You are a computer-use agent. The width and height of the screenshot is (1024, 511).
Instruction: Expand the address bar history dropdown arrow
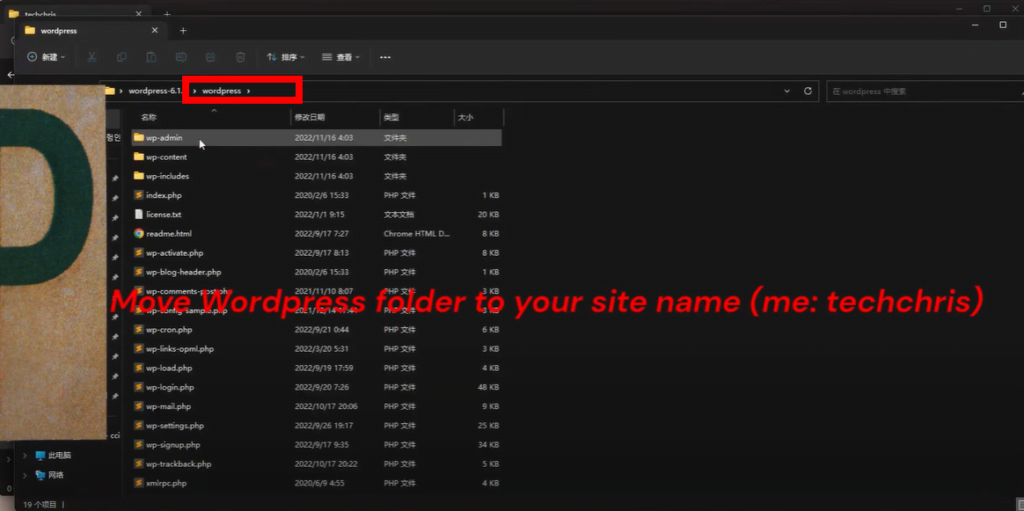[x=787, y=91]
